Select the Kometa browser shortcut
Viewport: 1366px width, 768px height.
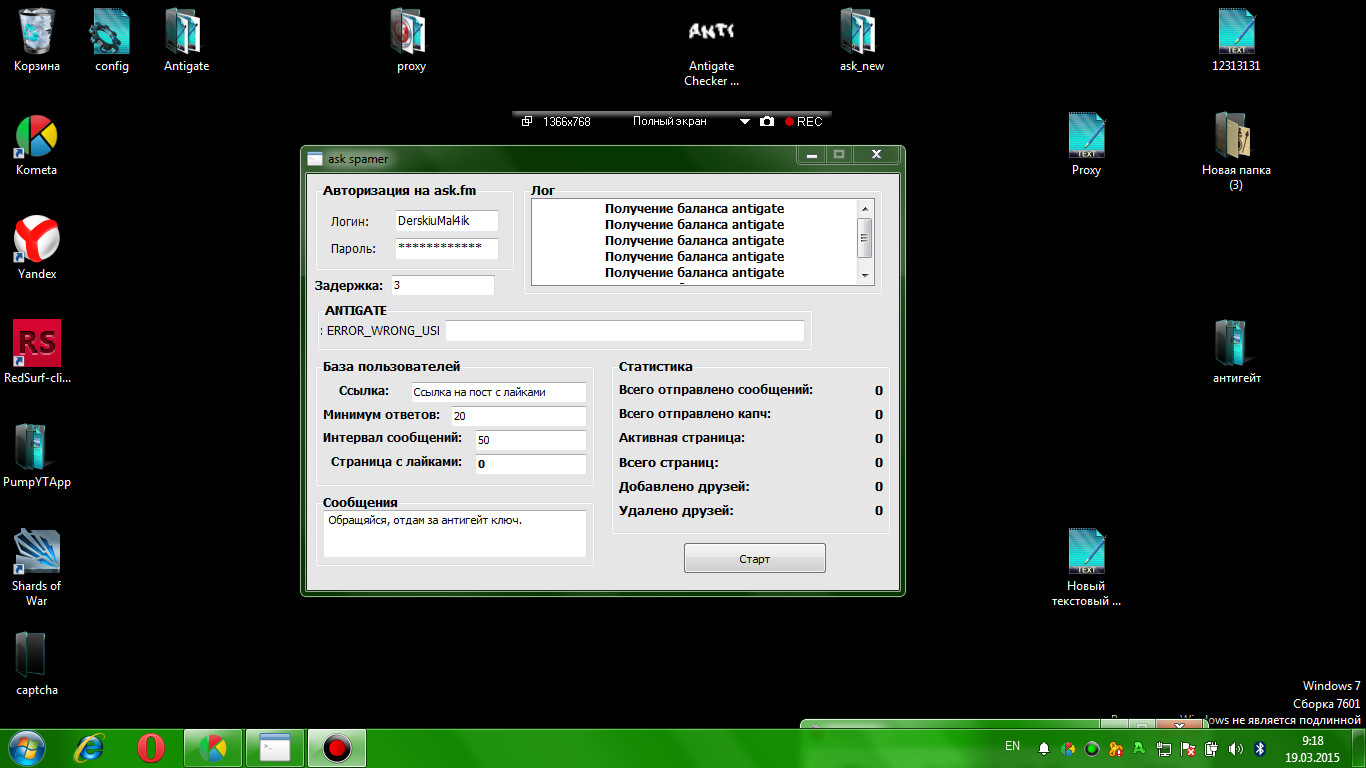[x=37, y=144]
